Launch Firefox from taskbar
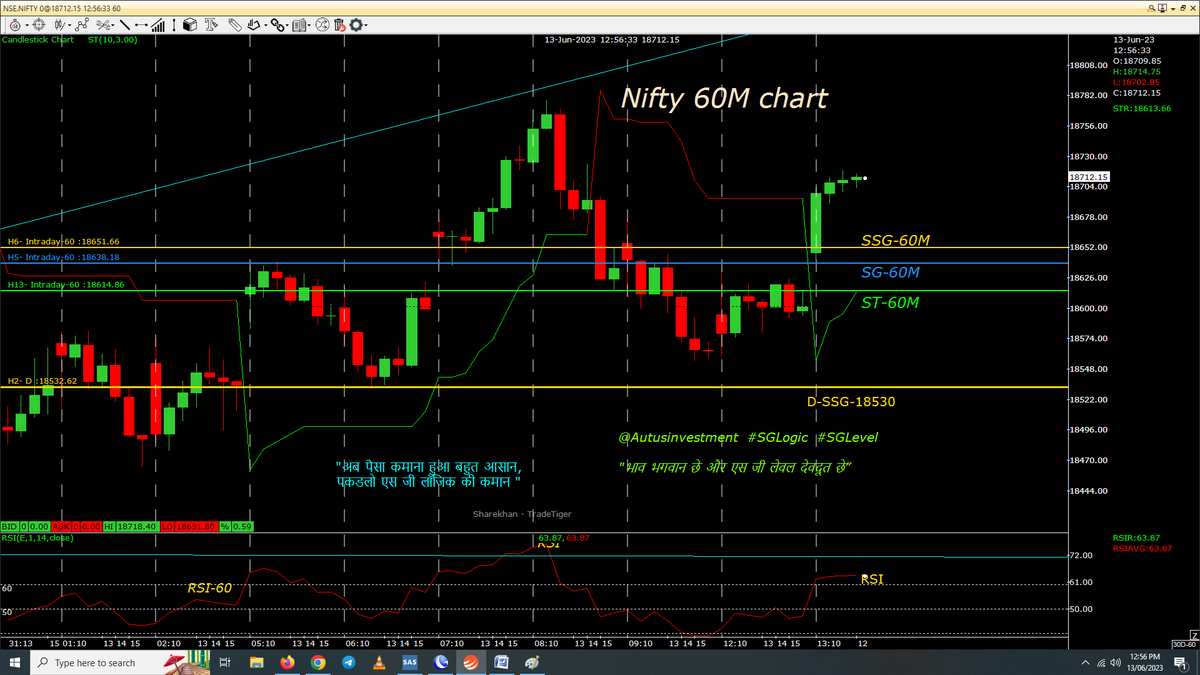 point(288,662)
